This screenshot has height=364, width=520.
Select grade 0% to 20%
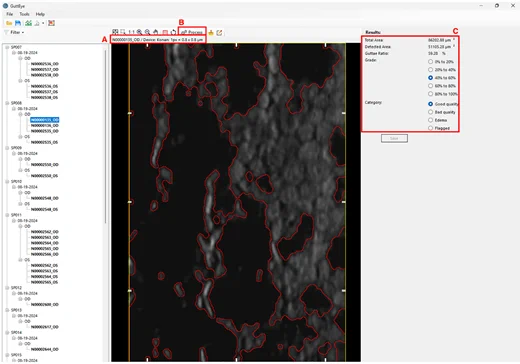(430, 62)
